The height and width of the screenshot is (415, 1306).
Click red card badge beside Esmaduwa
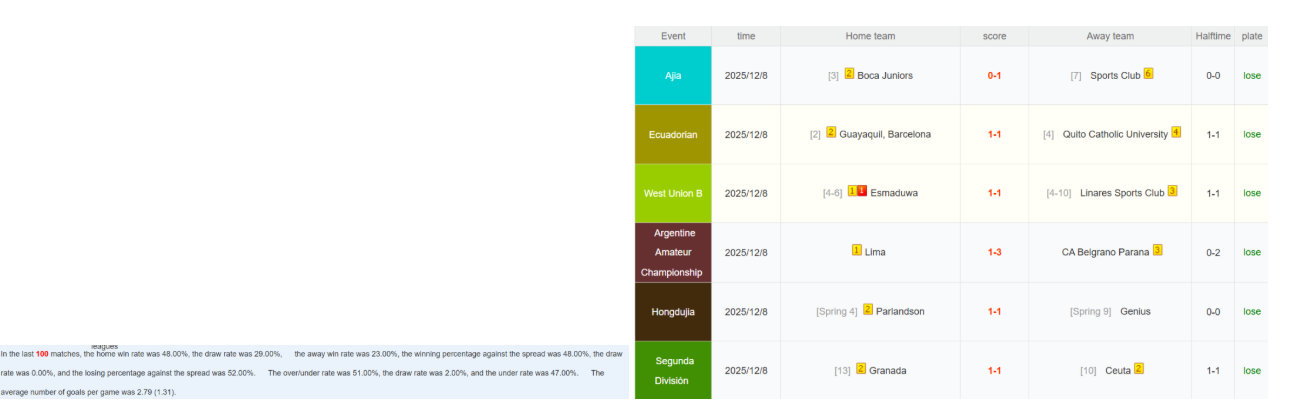[x=862, y=191]
